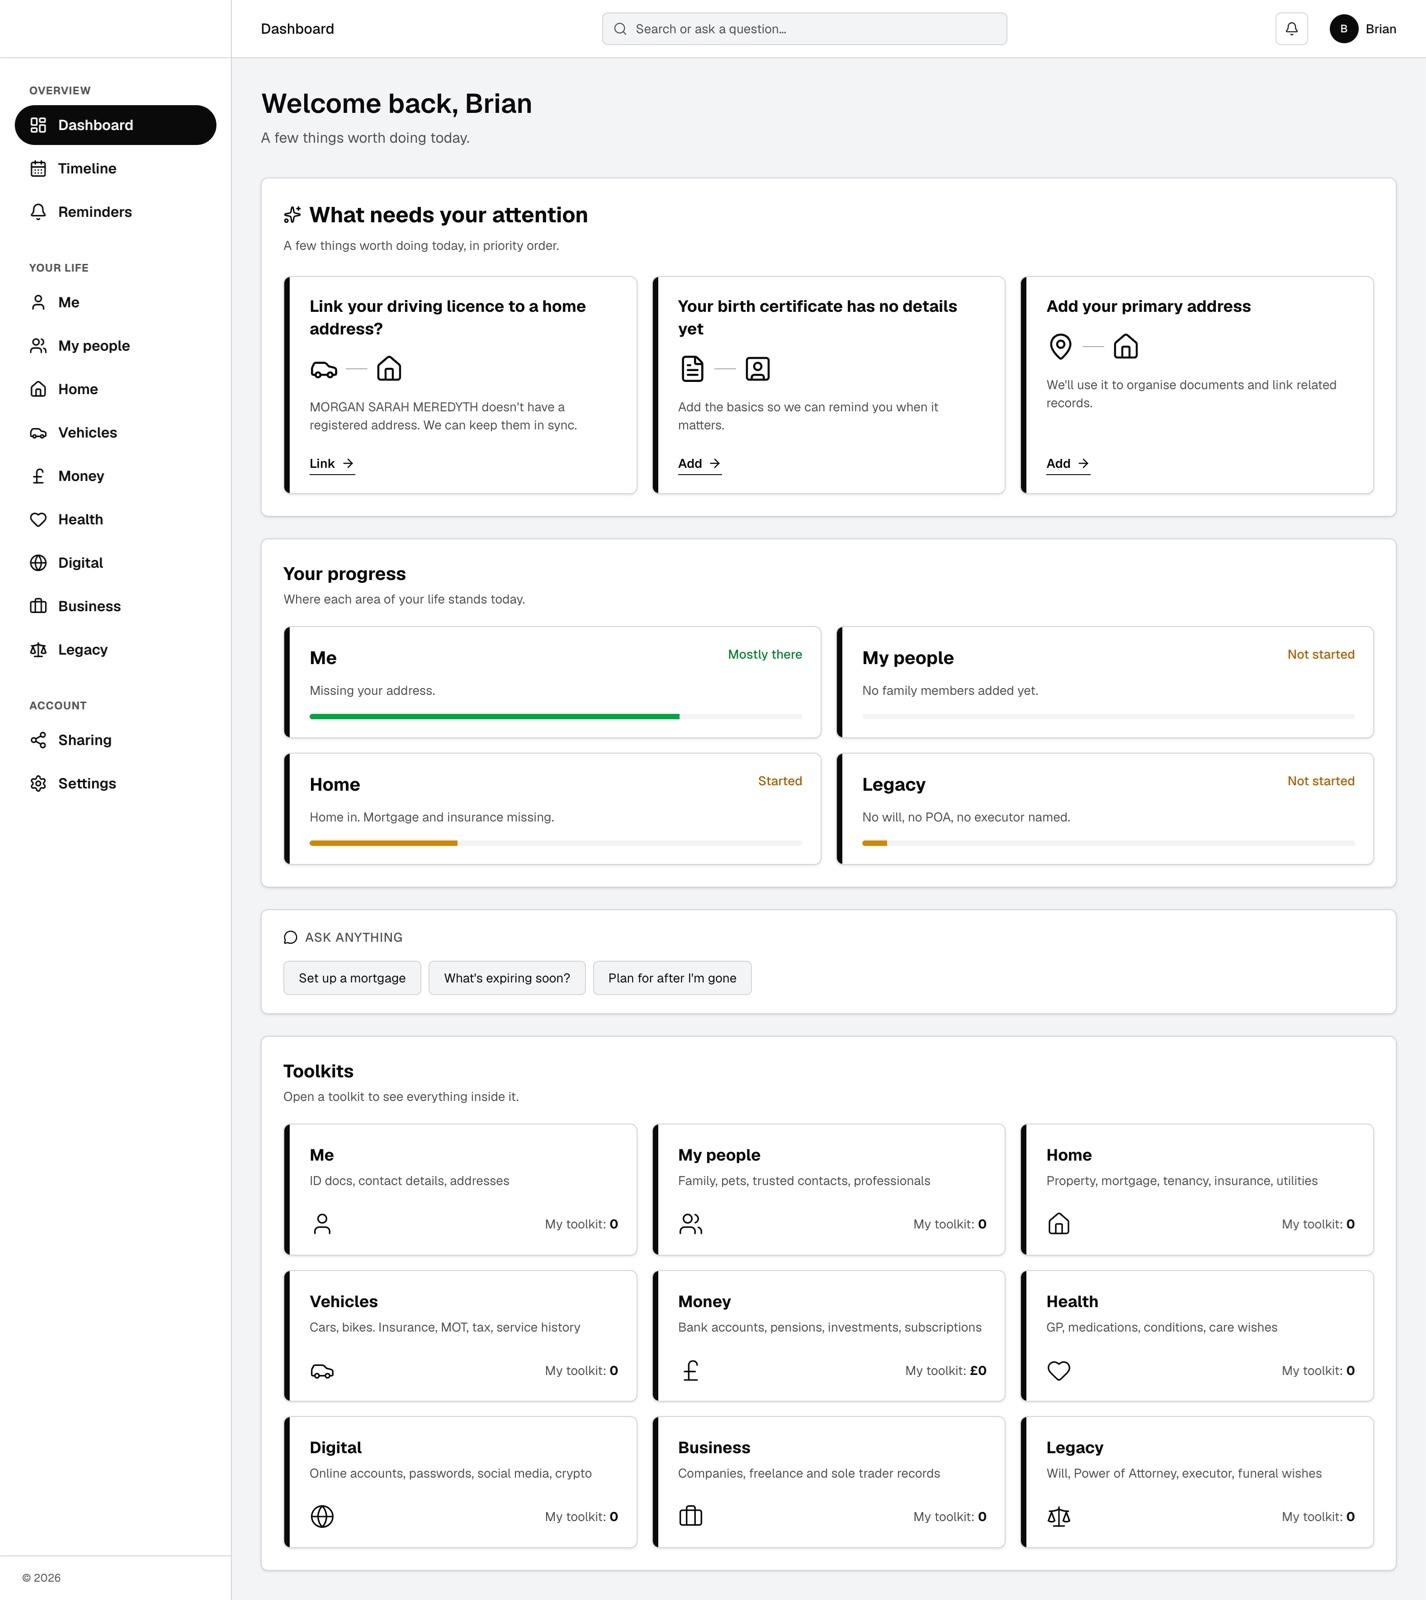
Task: Click the calendar icon next to Timeline
Action: [38, 169]
